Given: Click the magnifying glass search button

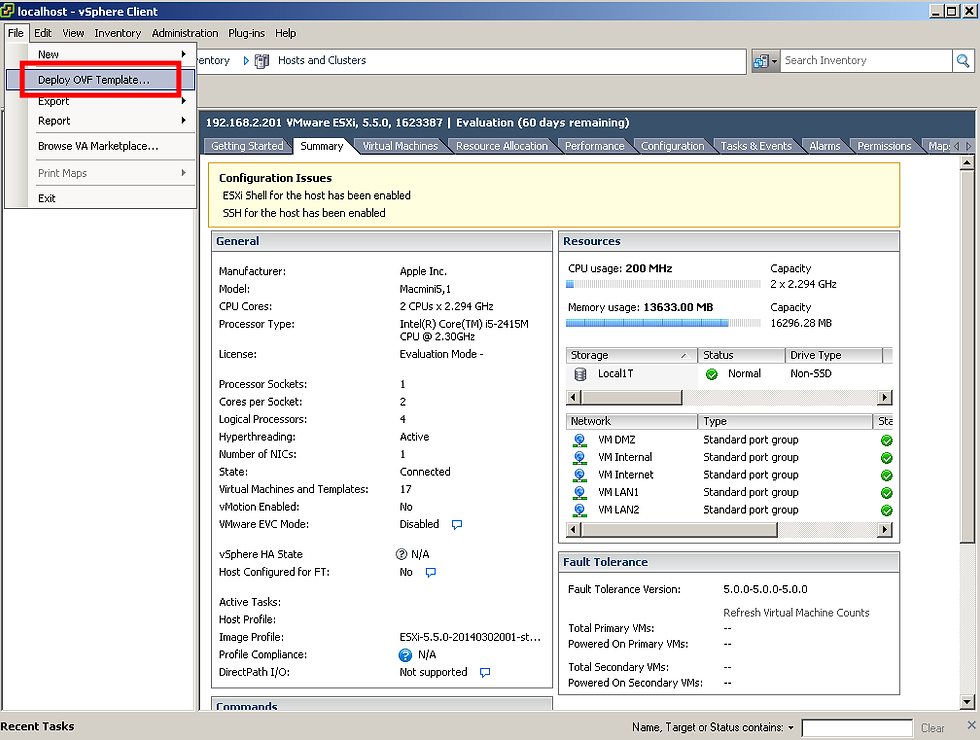Looking at the screenshot, I should click(x=963, y=61).
